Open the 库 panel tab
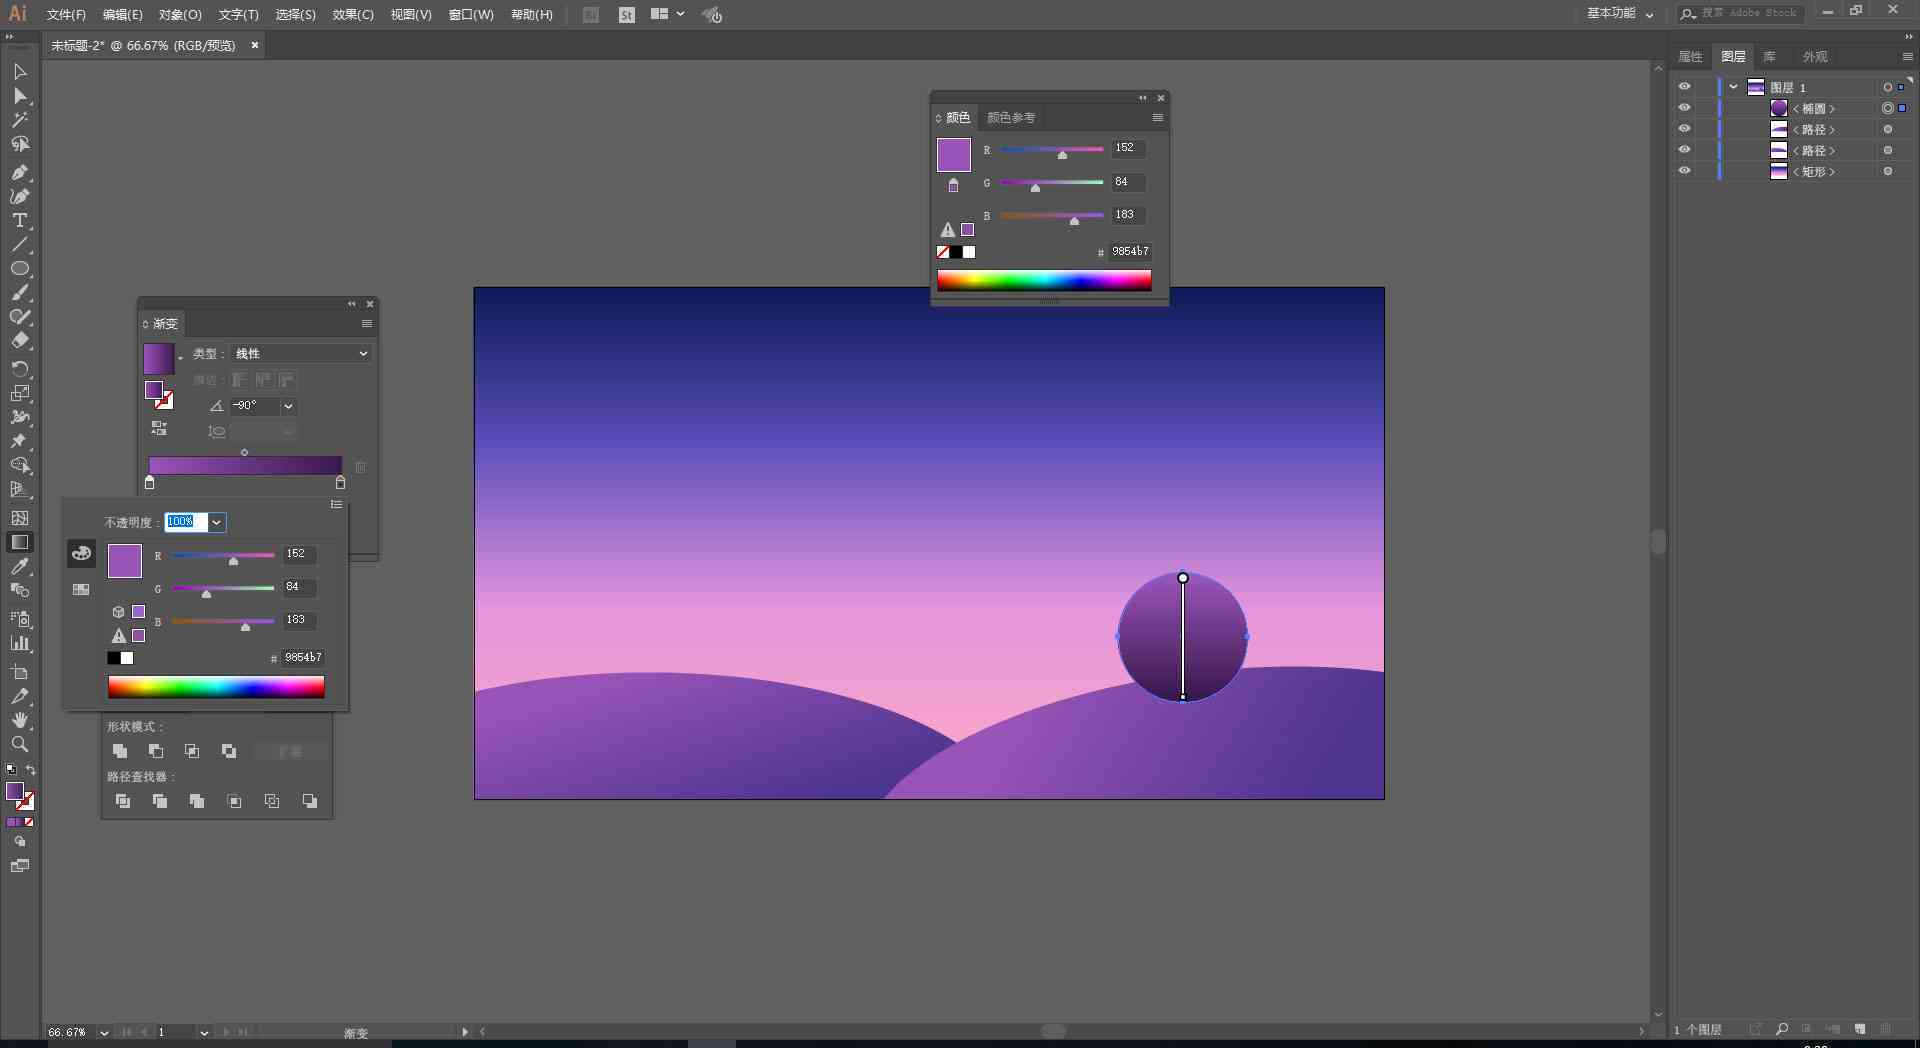The image size is (1920, 1048). (1769, 56)
